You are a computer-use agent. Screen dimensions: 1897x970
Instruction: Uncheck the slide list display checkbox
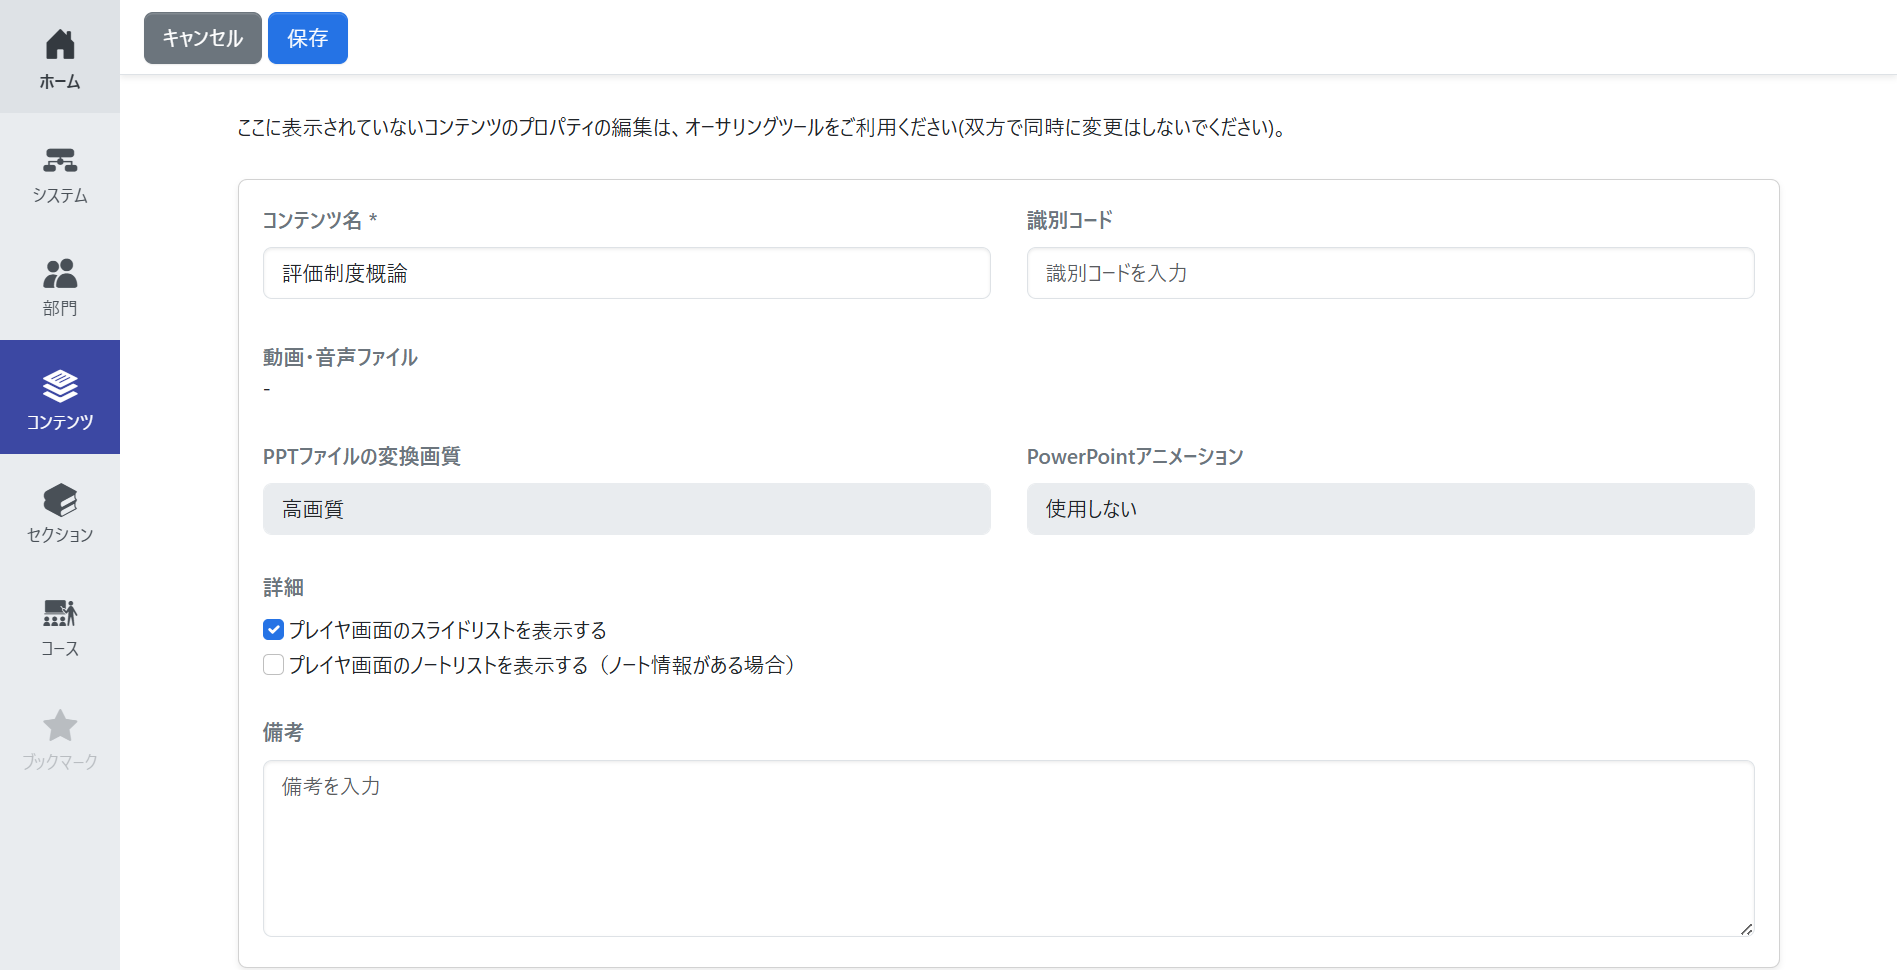273,630
